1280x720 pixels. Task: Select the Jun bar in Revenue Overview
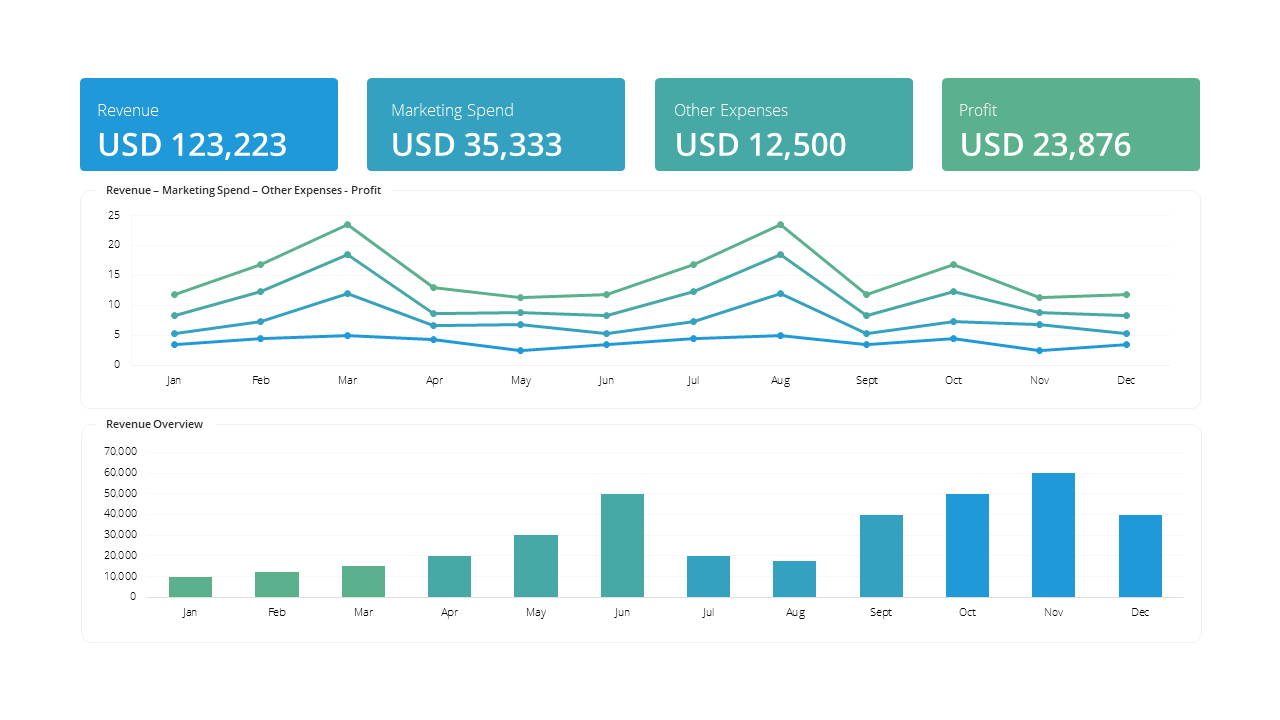point(622,545)
